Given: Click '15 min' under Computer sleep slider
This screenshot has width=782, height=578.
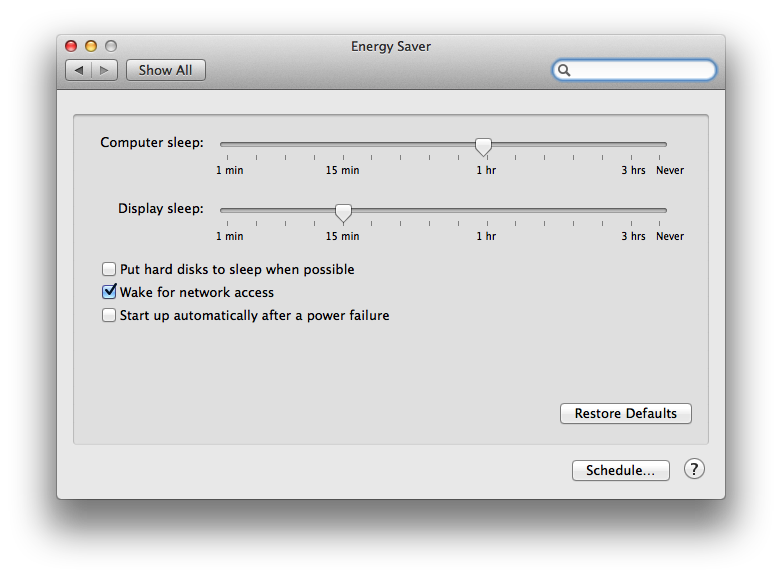Looking at the screenshot, I should point(343,170).
